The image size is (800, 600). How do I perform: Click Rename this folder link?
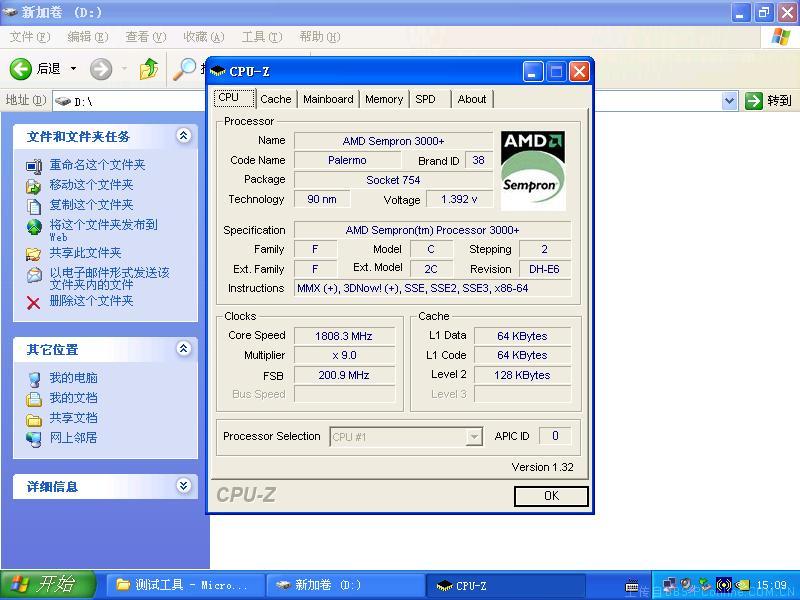97,165
